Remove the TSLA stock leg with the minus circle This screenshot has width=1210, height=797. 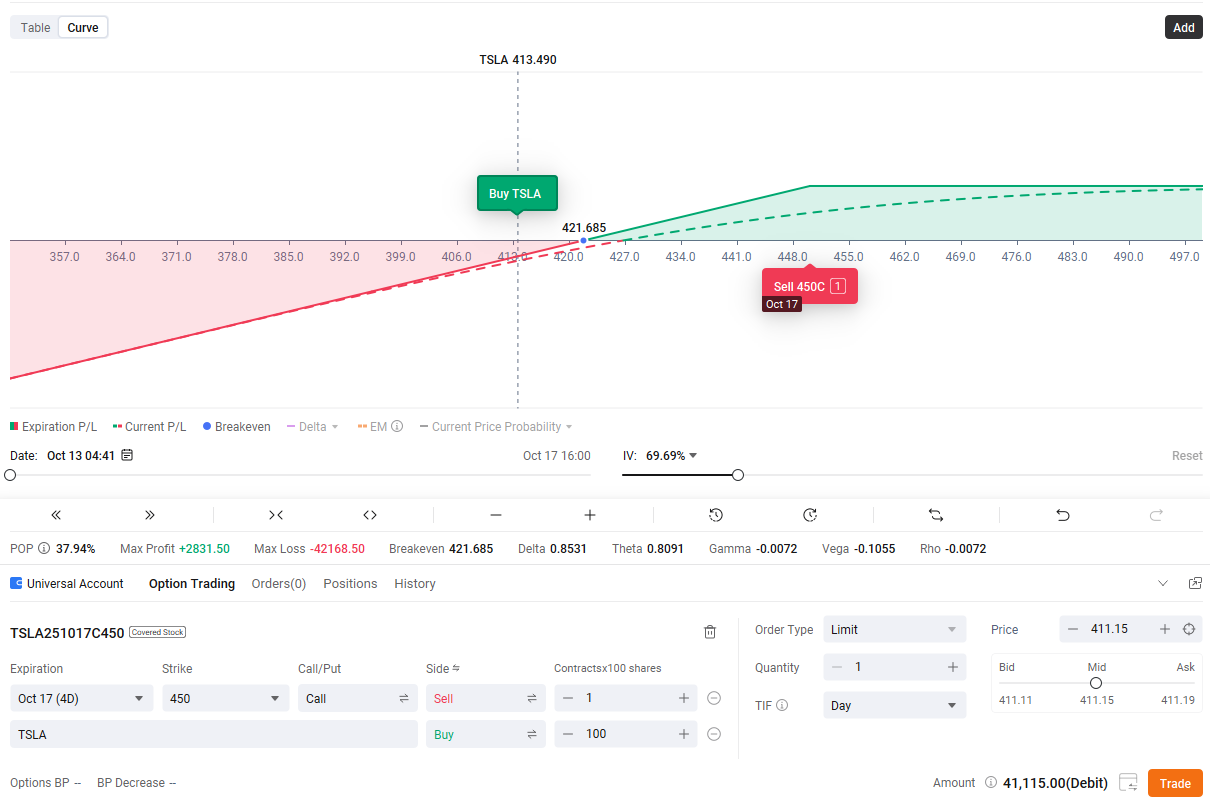(x=714, y=734)
